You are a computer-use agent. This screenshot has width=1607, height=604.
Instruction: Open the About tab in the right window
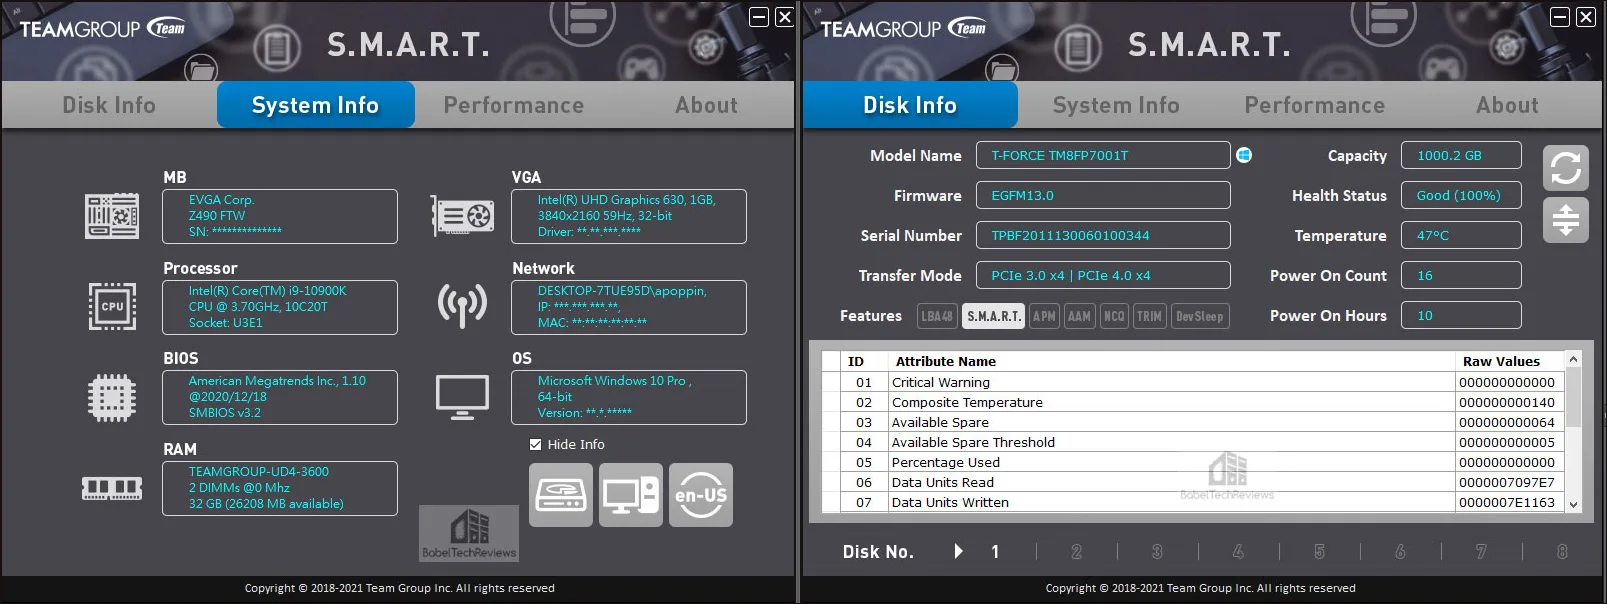coord(1507,105)
